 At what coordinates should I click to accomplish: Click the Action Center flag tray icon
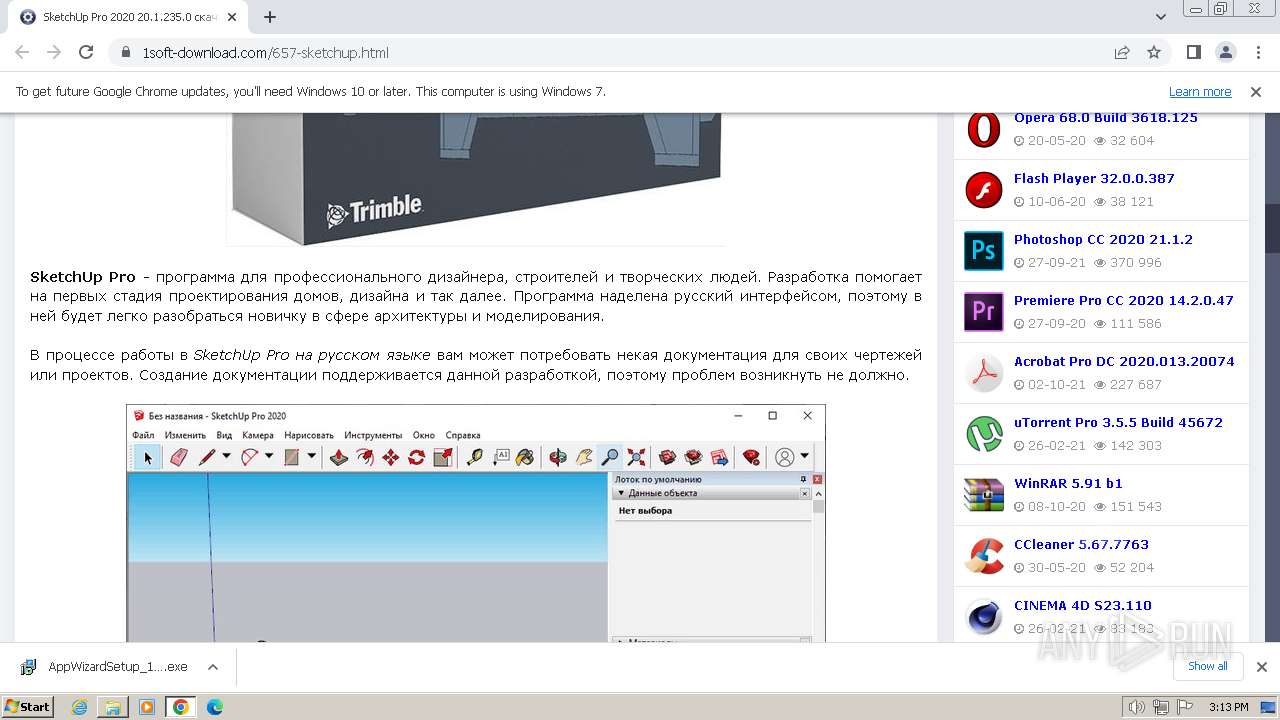point(1185,707)
